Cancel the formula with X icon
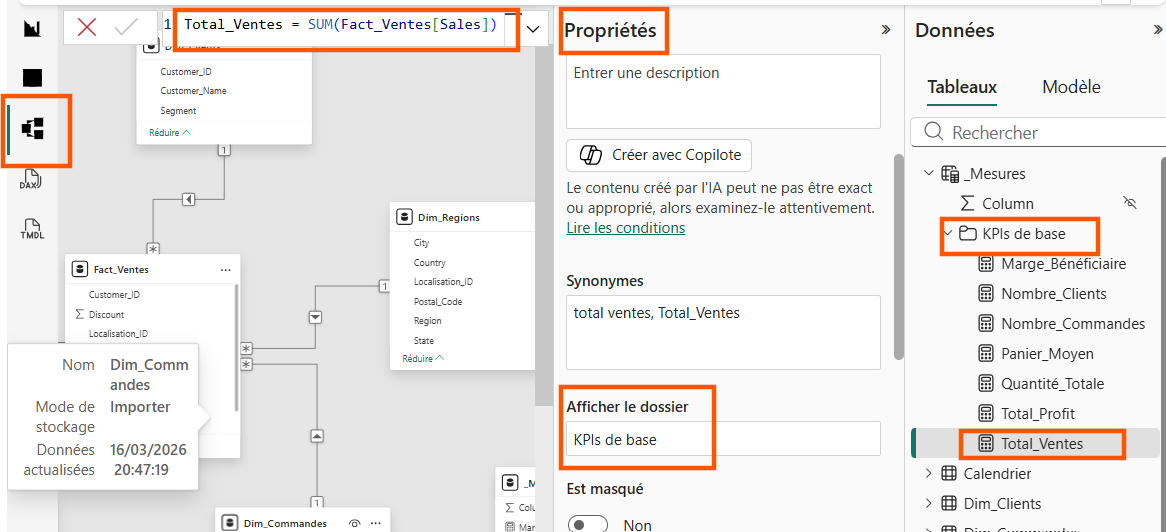Image resolution: width=1166 pixels, height=532 pixels. [x=87, y=28]
